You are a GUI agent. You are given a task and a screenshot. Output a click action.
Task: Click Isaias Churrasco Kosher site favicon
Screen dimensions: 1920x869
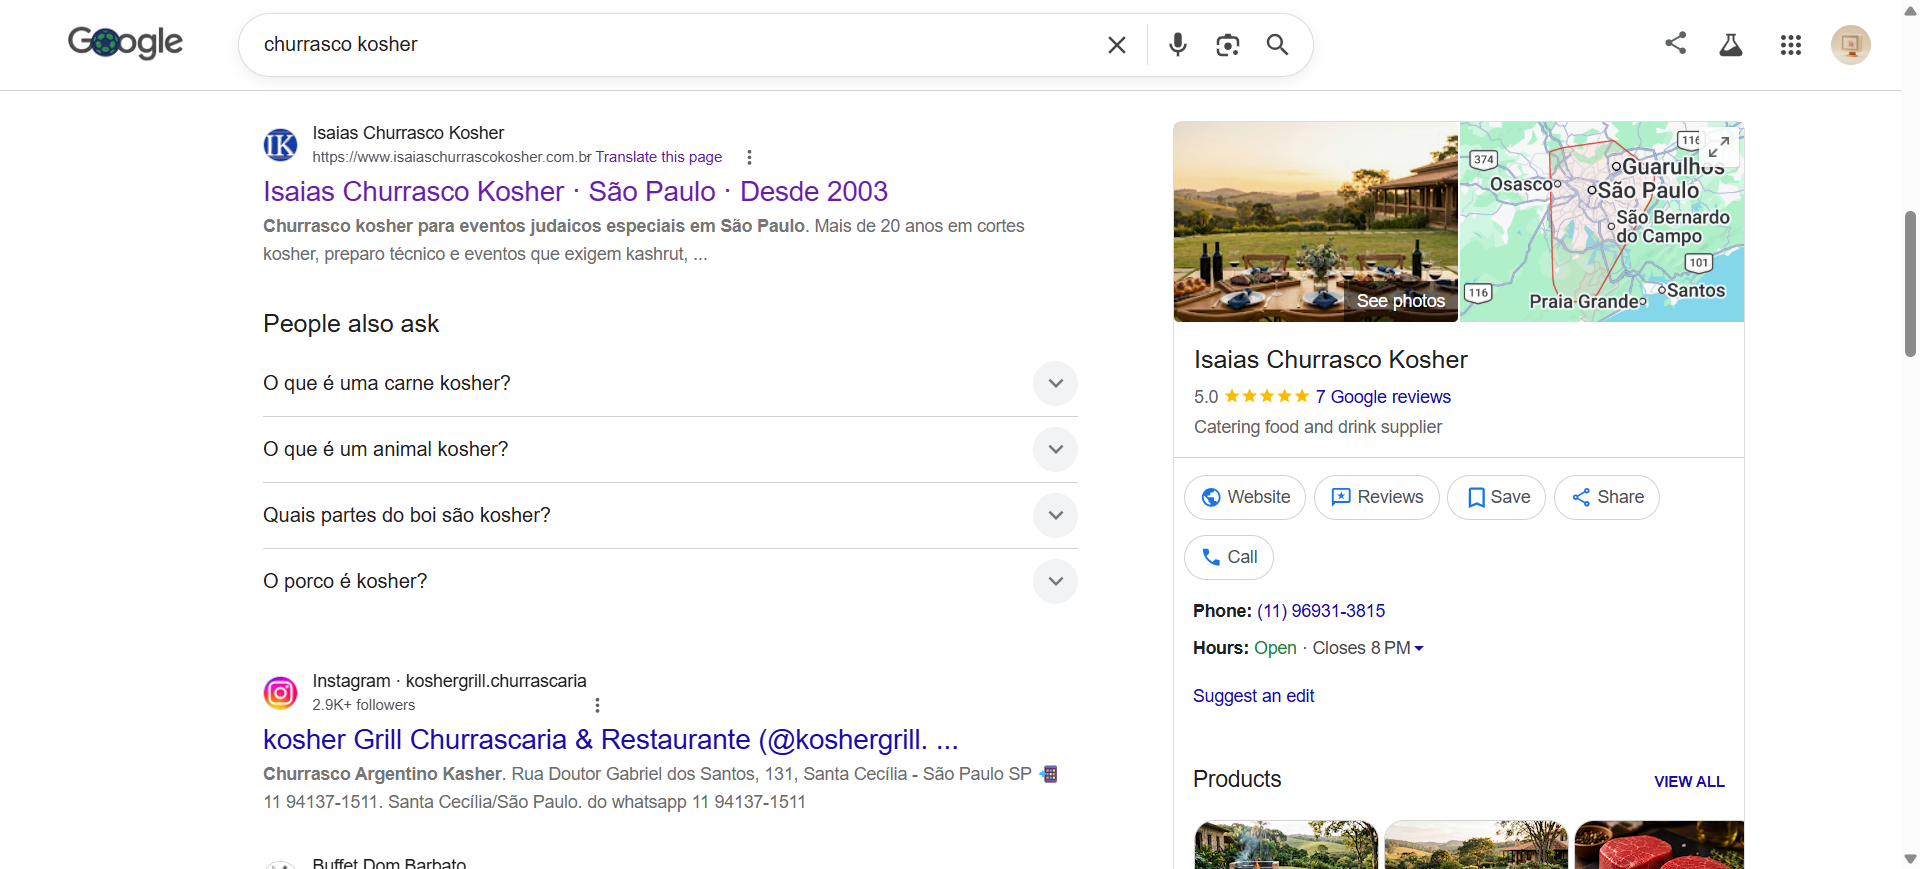click(280, 145)
